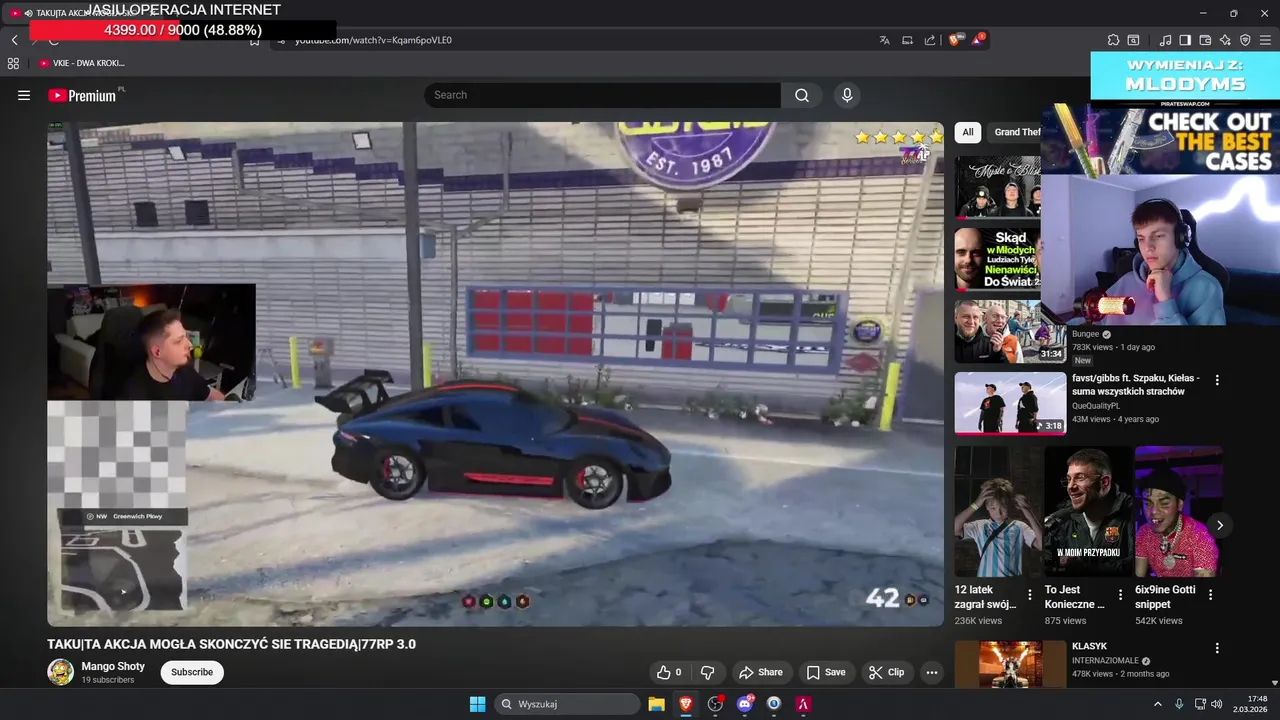Go back with the browser back arrow
1280x720 pixels.
pos(14,40)
